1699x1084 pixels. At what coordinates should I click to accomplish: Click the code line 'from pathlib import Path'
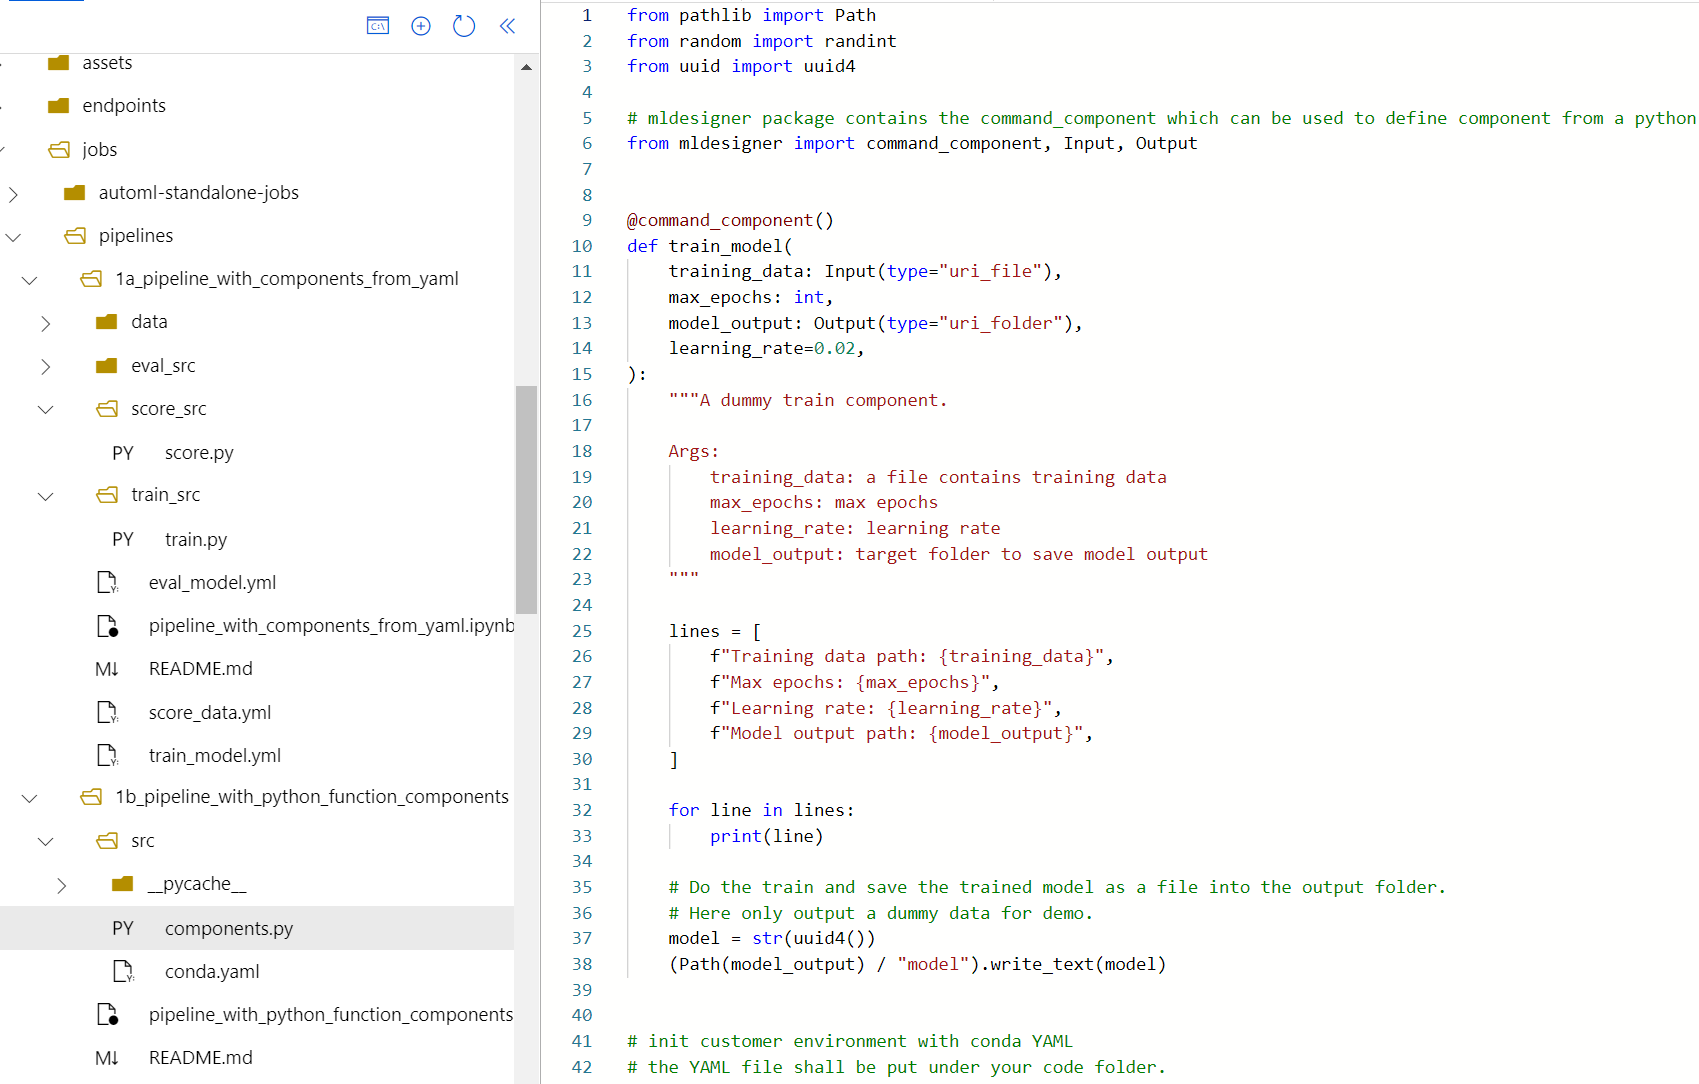[x=751, y=15]
